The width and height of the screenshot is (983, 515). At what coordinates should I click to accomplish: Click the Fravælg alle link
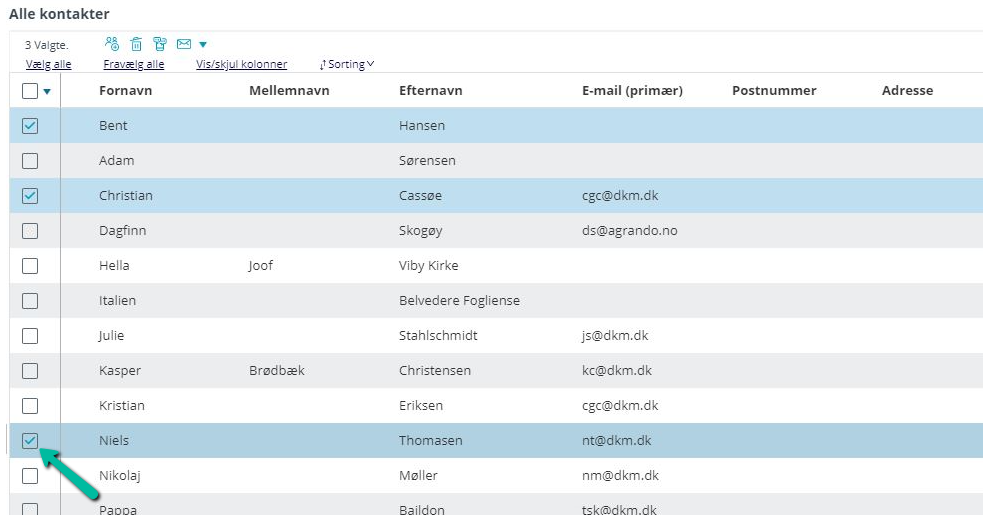pyautogui.click(x=134, y=64)
